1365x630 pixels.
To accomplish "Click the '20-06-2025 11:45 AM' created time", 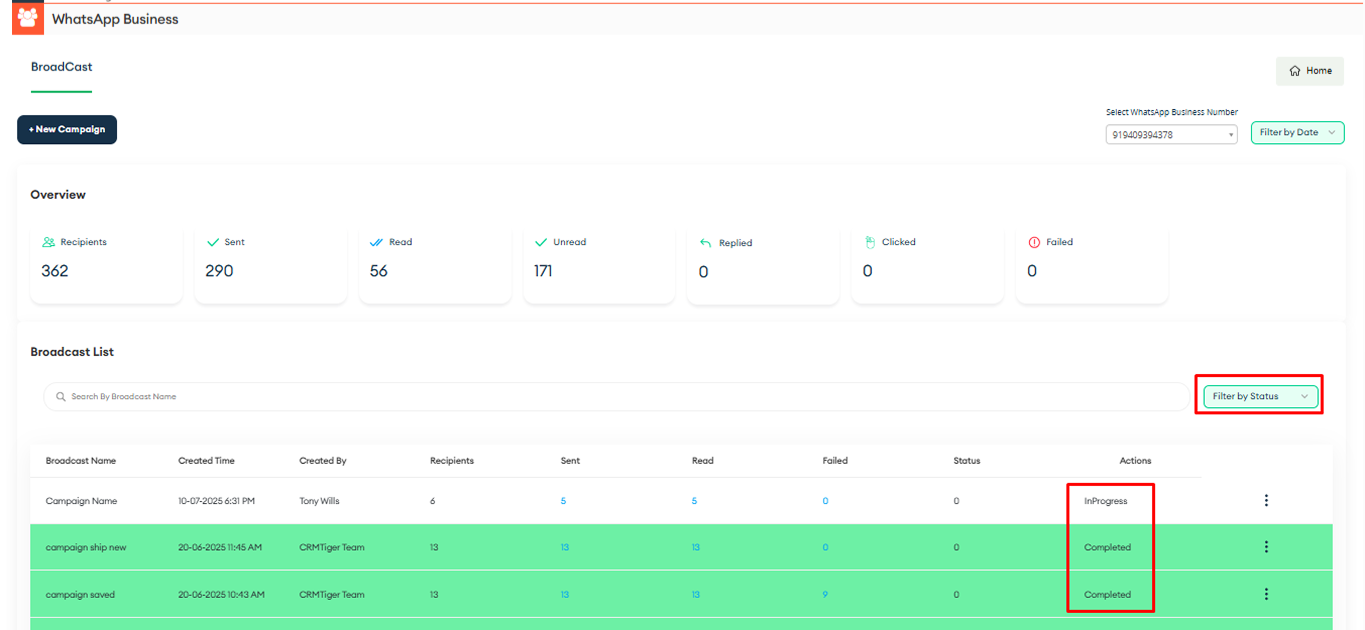I will pyautogui.click(x=220, y=548).
